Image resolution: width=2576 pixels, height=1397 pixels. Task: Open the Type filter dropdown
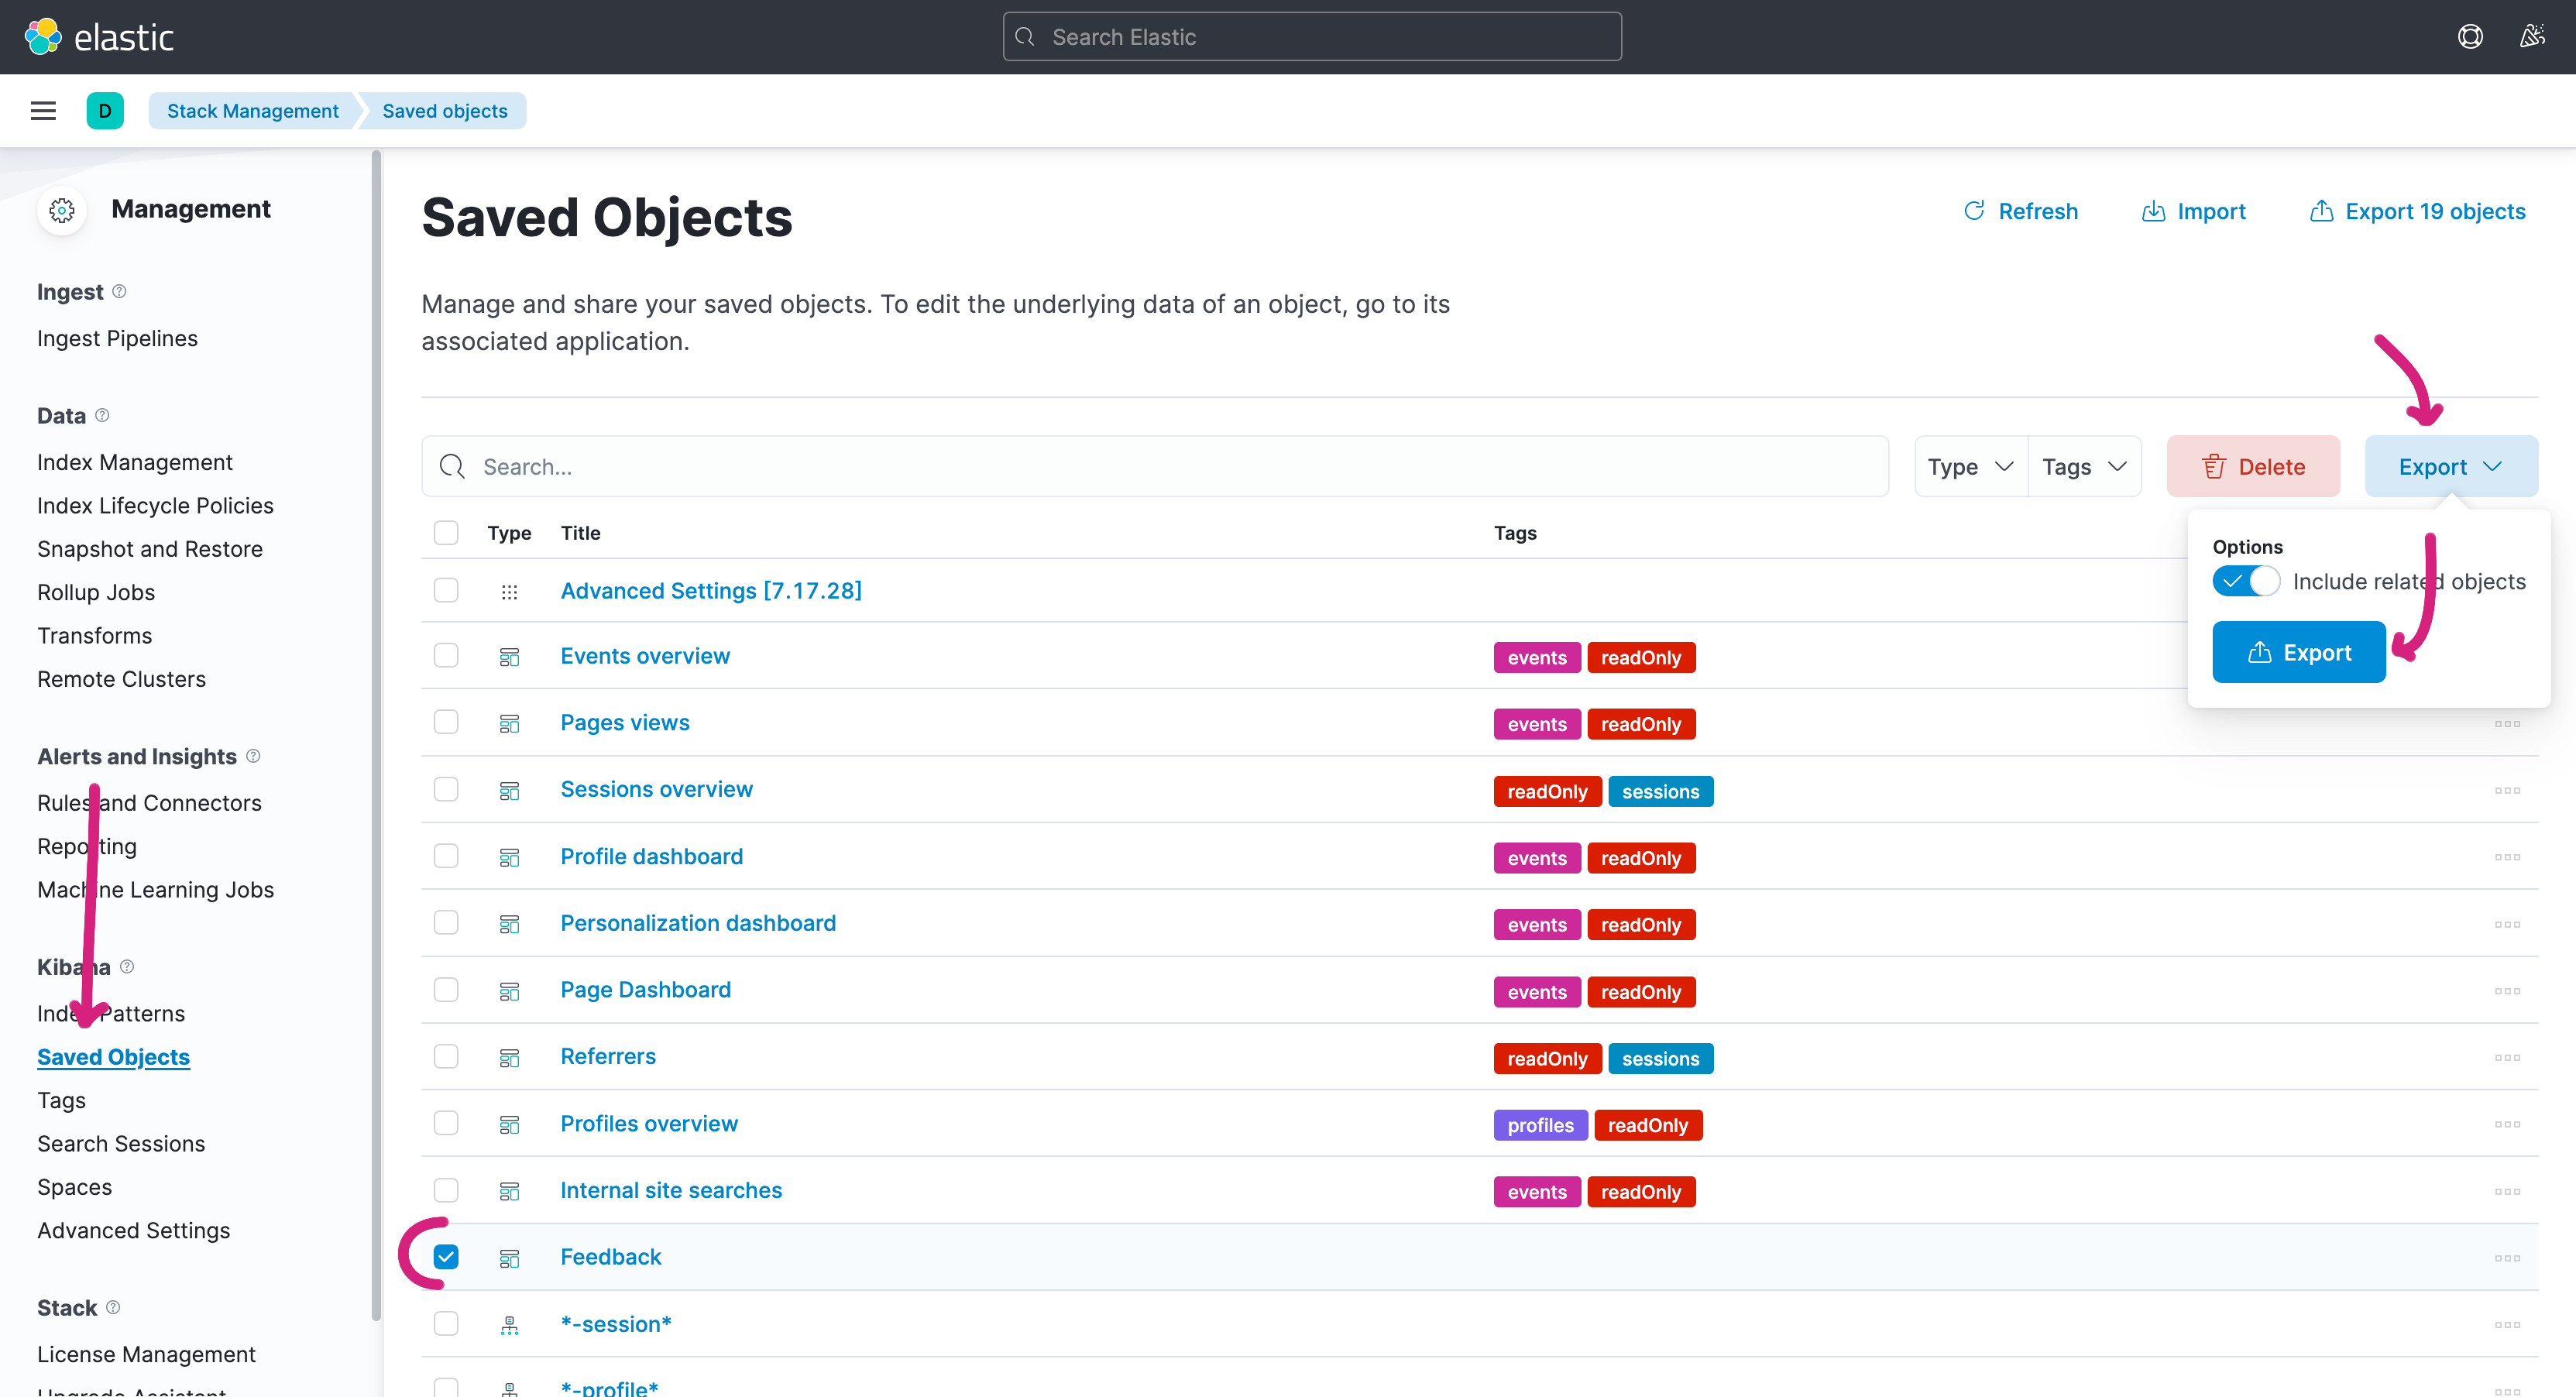click(x=1970, y=467)
